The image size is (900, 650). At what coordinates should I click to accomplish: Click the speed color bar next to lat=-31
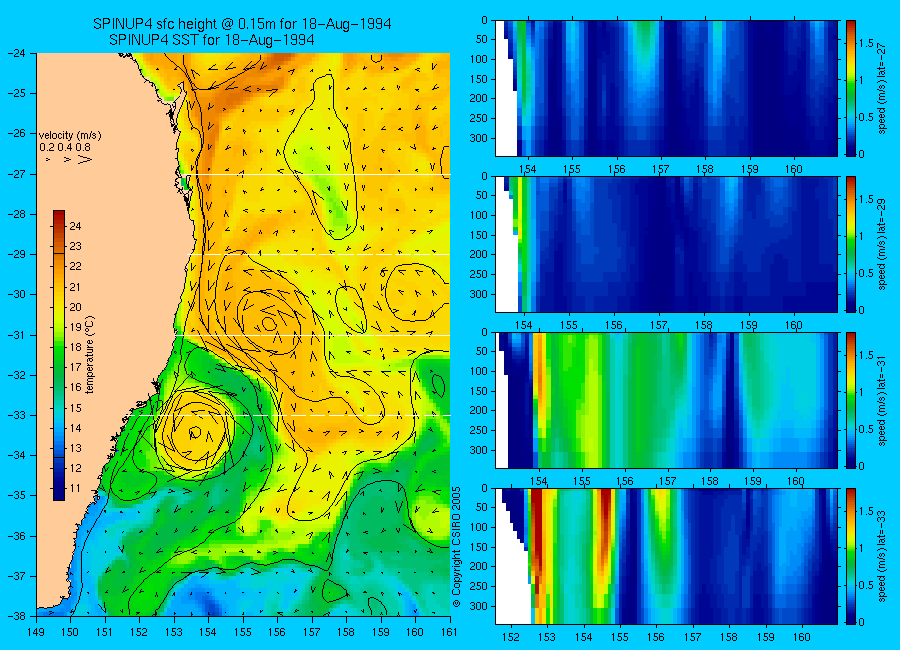pyautogui.click(x=851, y=400)
